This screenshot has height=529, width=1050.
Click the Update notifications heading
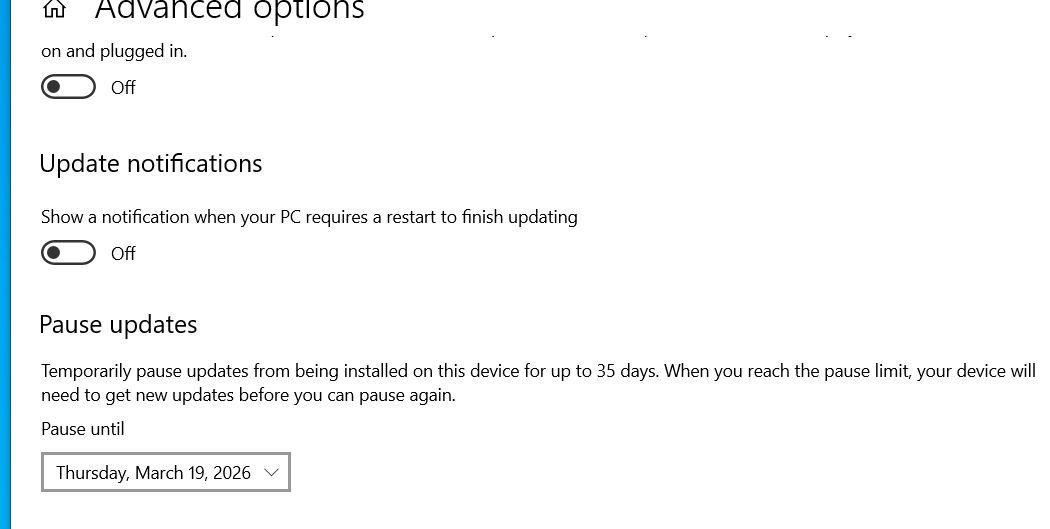(151, 164)
